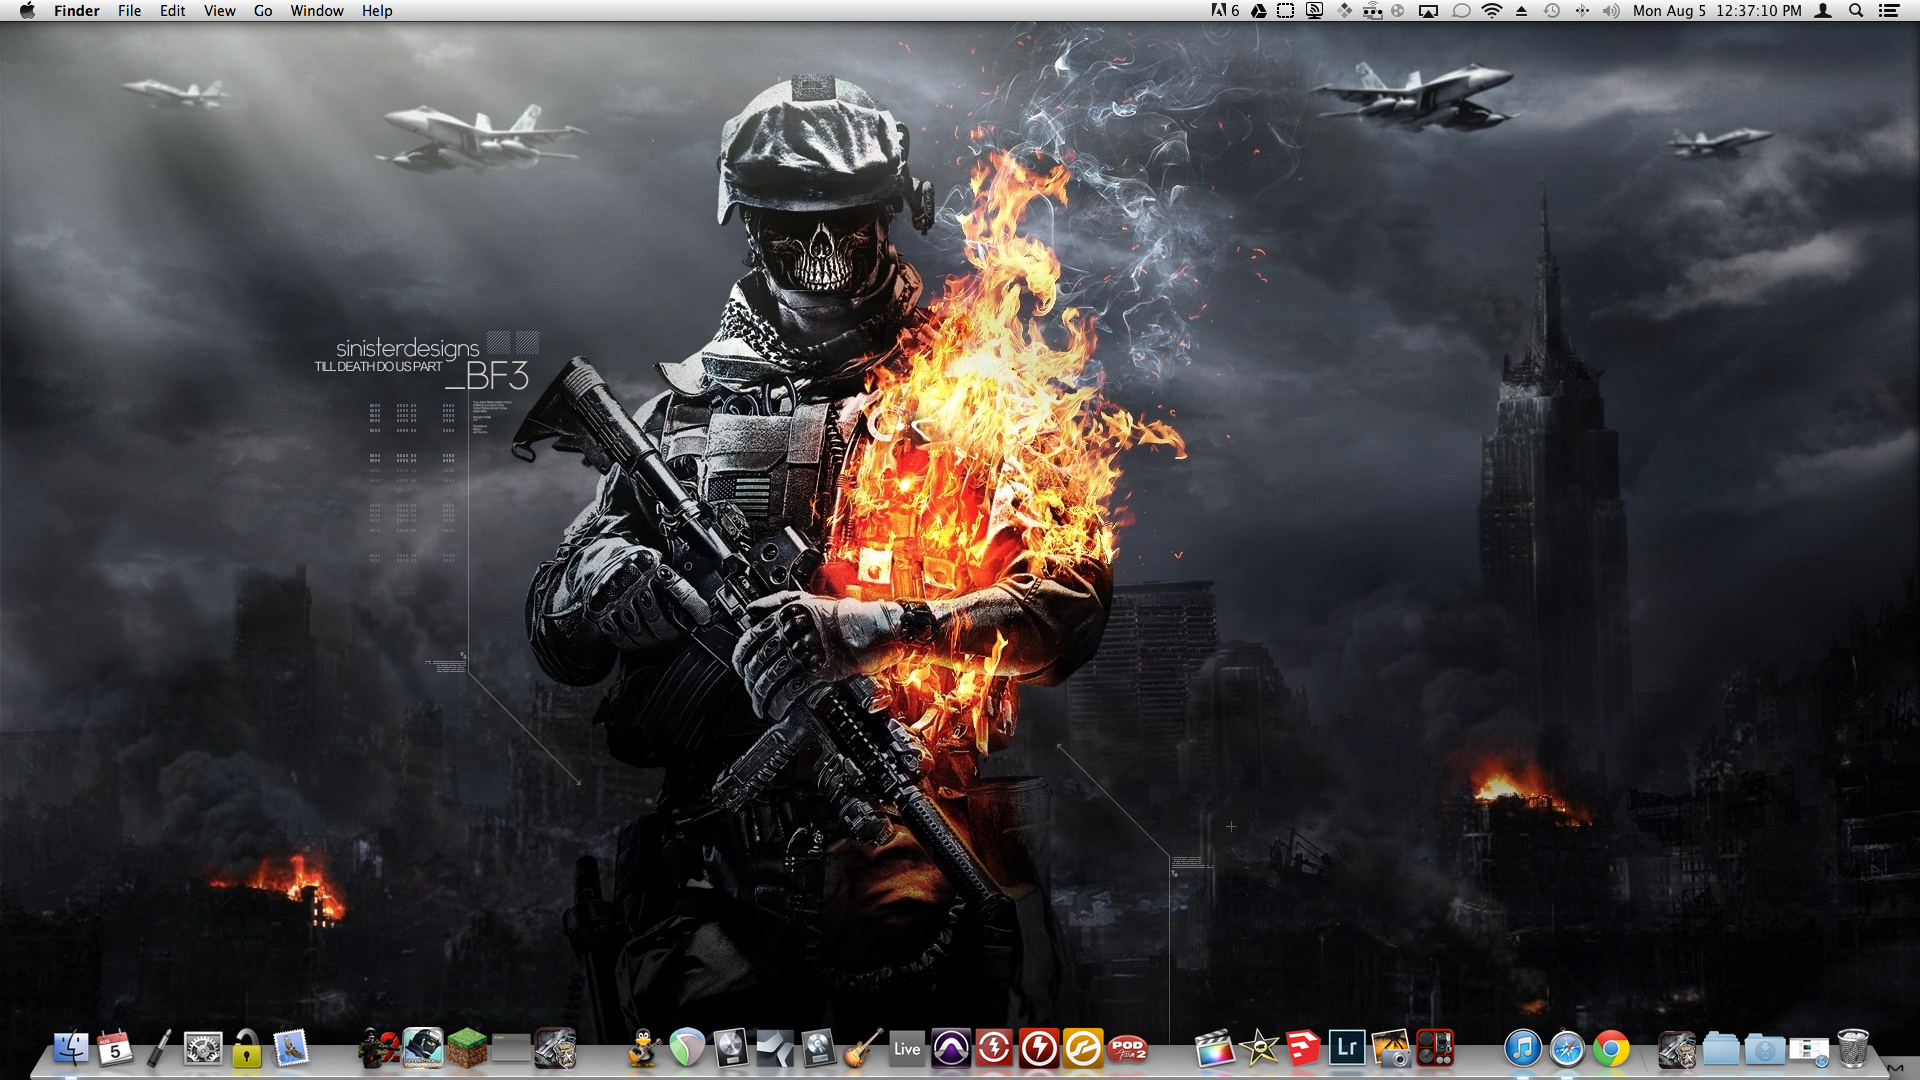Launch Logic Pro from the Dock
The height and width of the screenshot is (1080, 1920).
(x=731, y=1049)
